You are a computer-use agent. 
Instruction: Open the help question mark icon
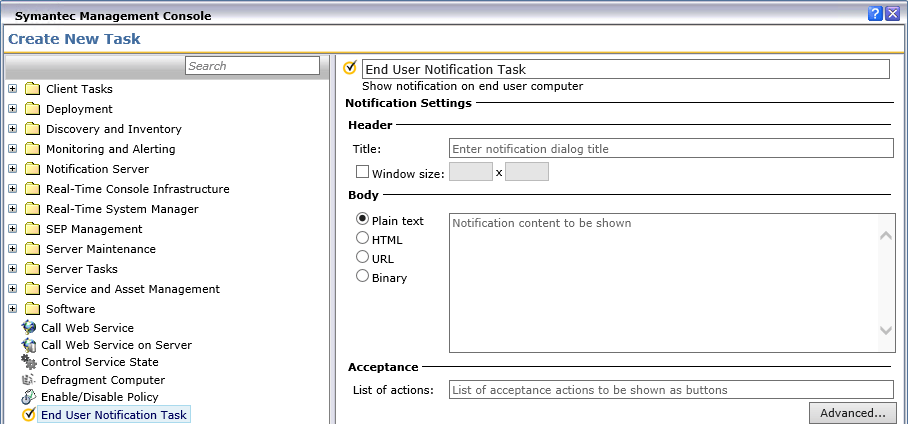pyautogui.click(x=876, y=13)
